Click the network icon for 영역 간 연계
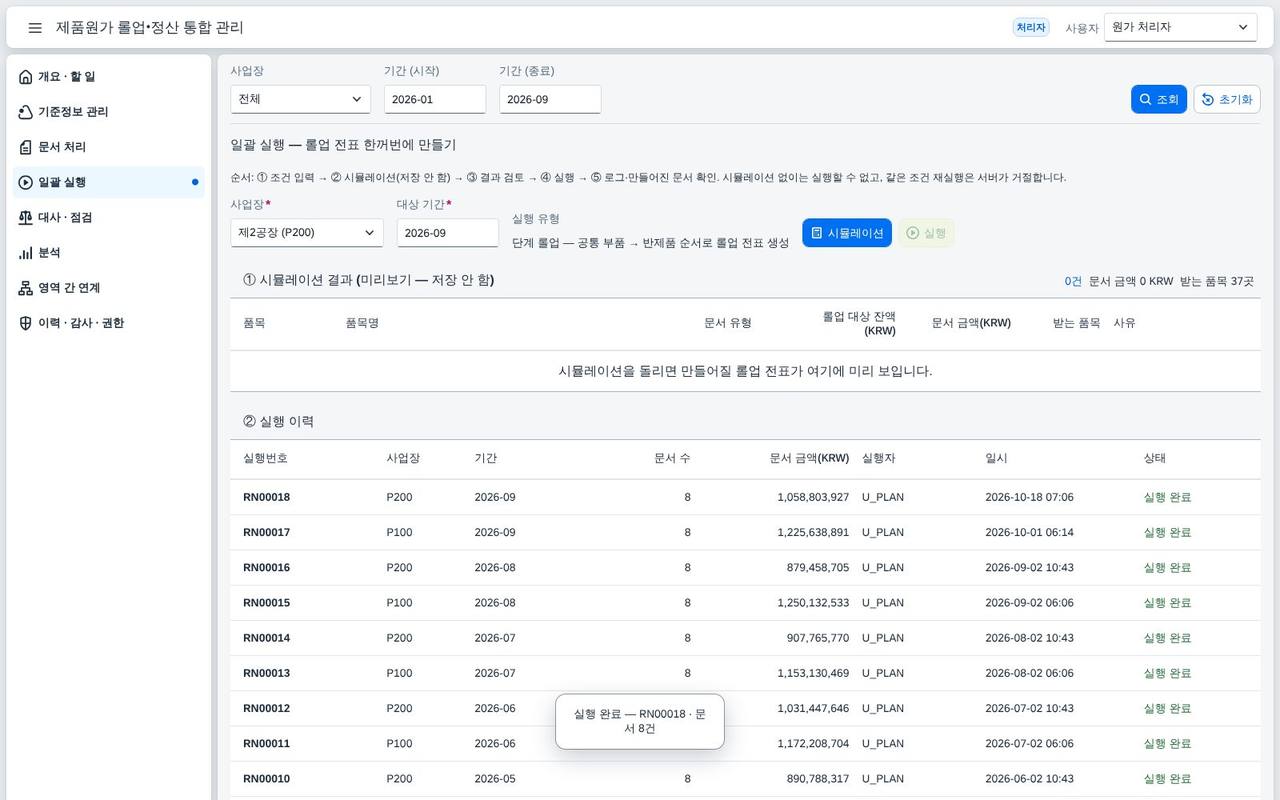Viewport: 1280px width, 800px height. (x=26, y=288)
